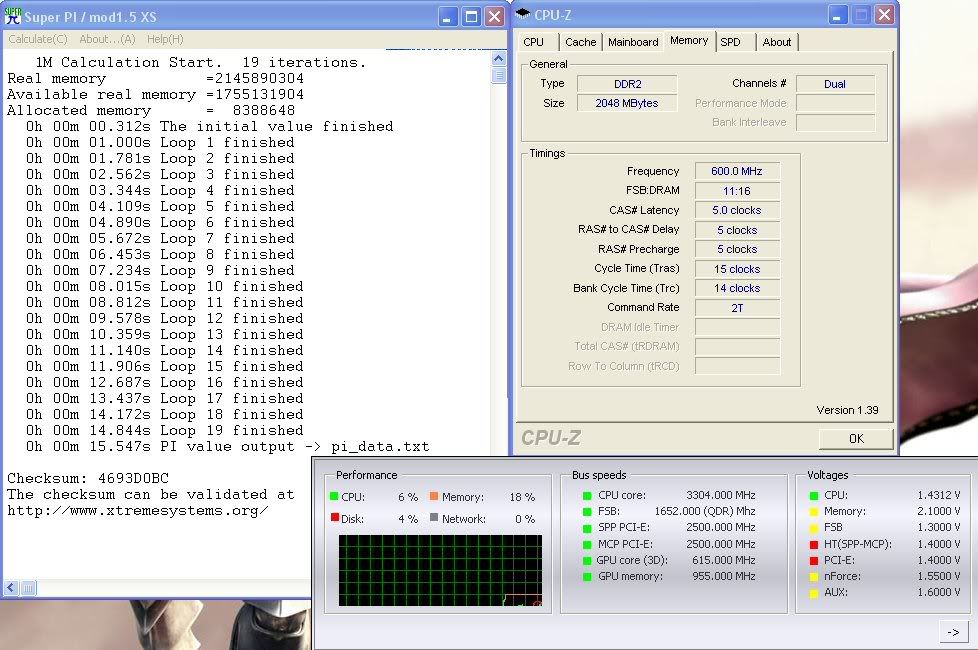Click the FSB value 1652.000 (QDR) Mhz
Screen dimensions: 978x650
tap(705, 511)
